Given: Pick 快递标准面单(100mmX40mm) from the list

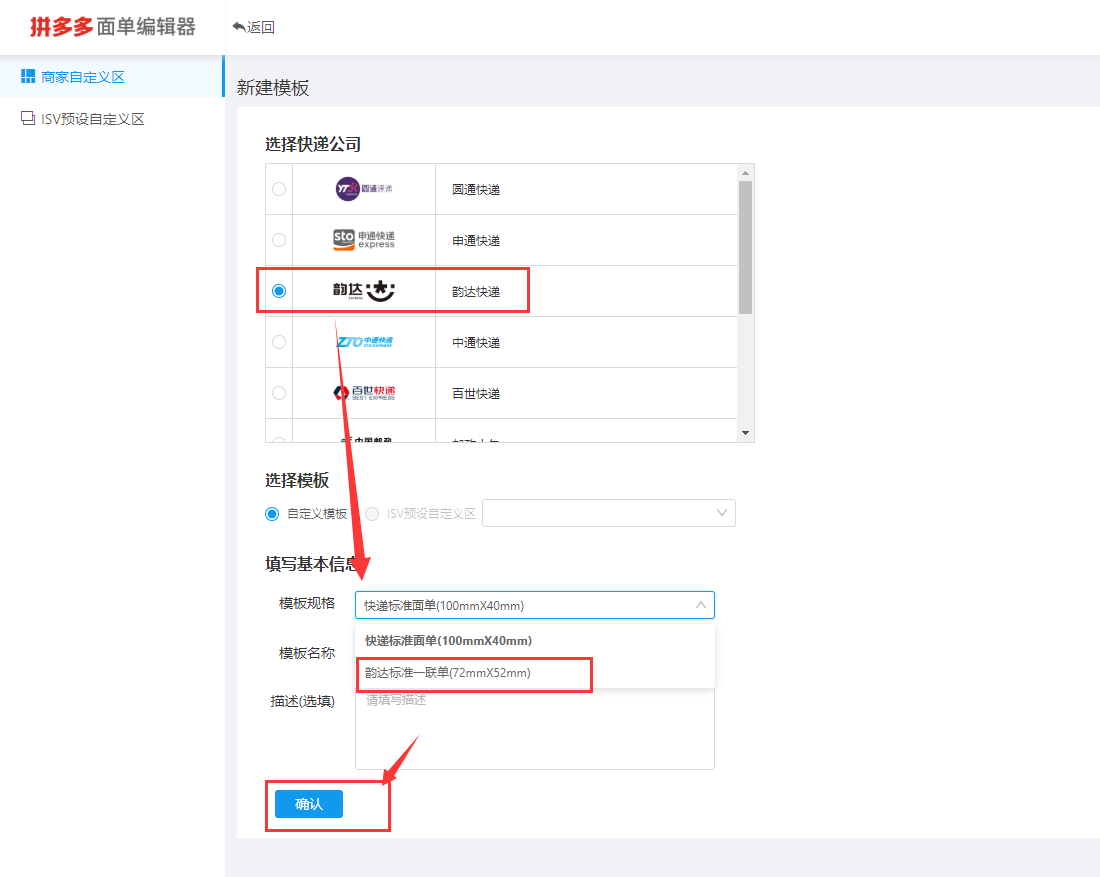Looking at the screenshot, I should 535,641.
